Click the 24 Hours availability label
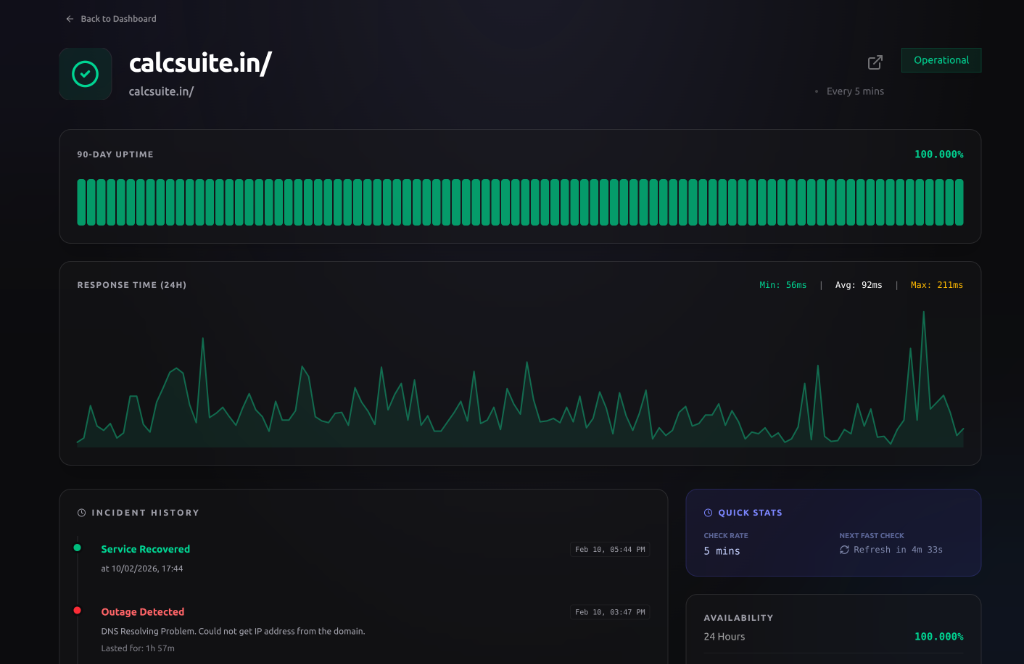Image resolution: width=1024 pixels, height=664 pixels. point(724,637)
